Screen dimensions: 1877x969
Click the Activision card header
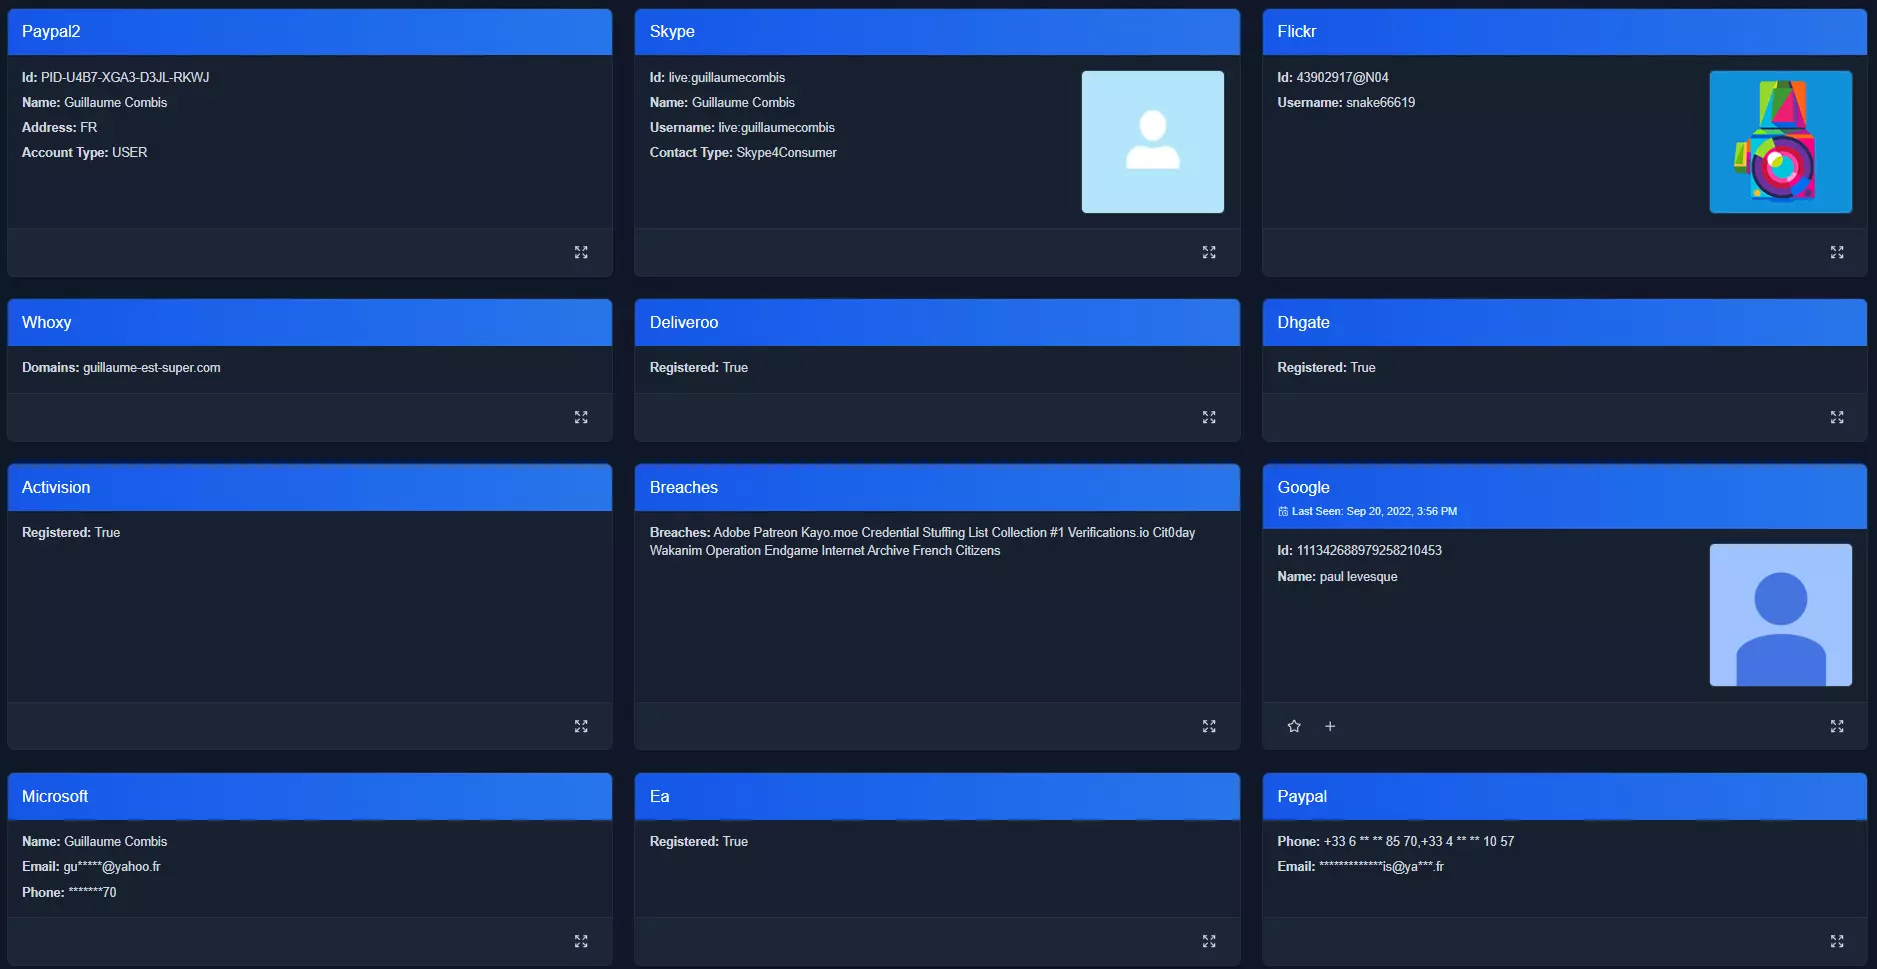310,487
